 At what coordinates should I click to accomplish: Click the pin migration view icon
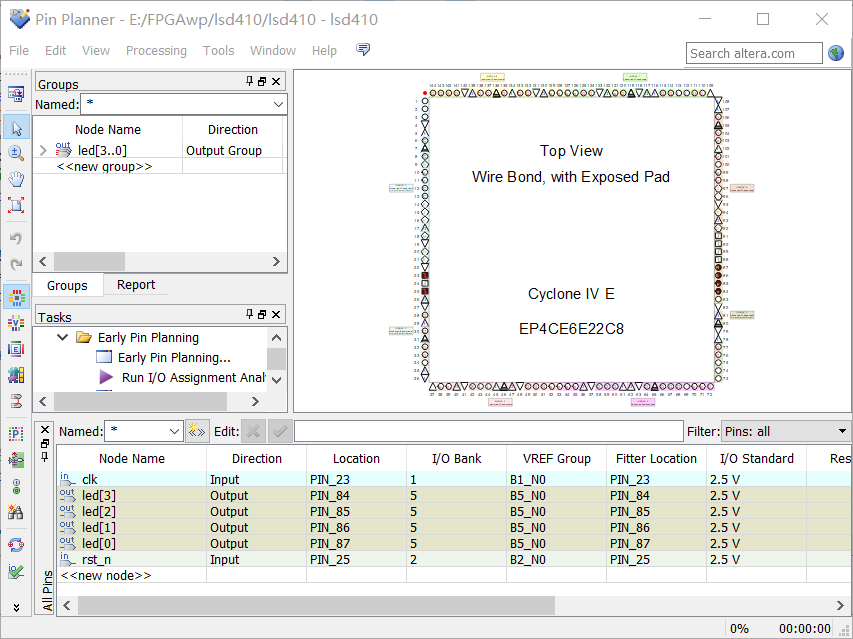click(x=16, y=460)
